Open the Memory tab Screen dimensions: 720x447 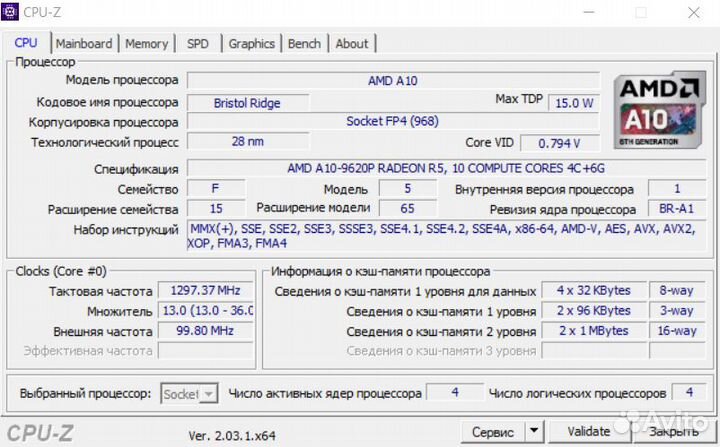pos(146,44)
